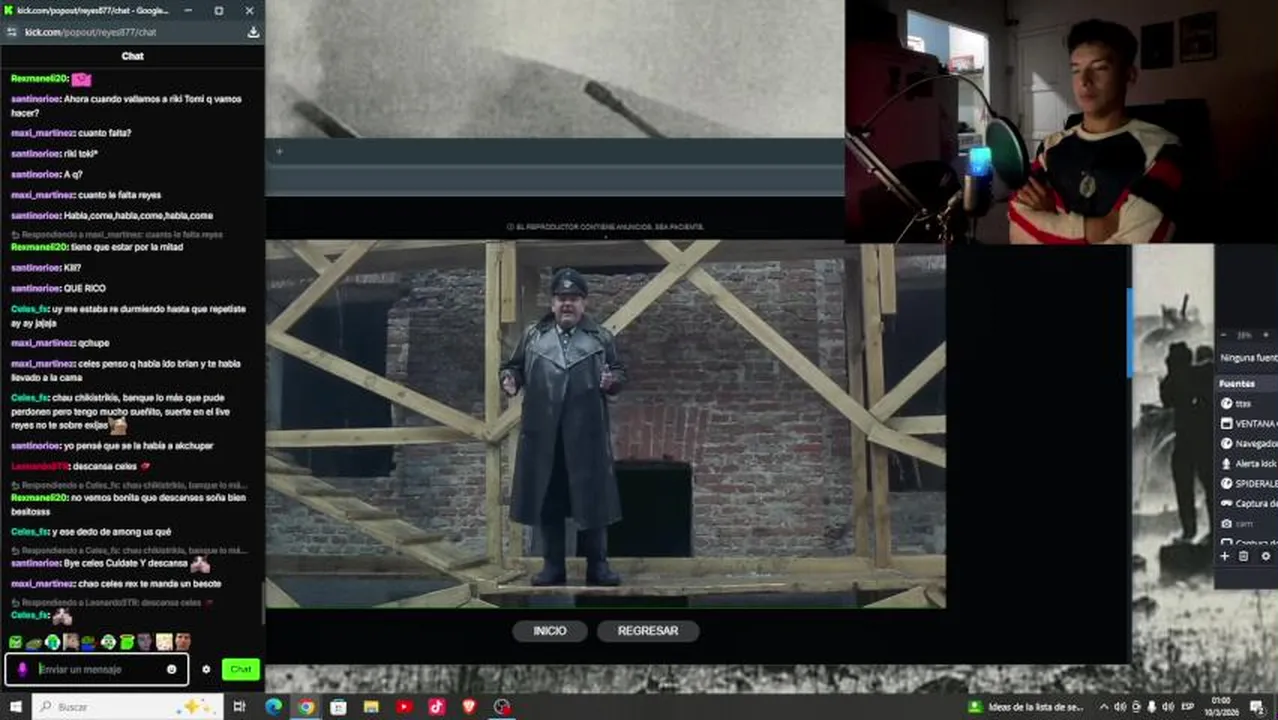Add a new source with the plus icon
The height and width of the screenshot is (720, 1278).
point(1224,556)
